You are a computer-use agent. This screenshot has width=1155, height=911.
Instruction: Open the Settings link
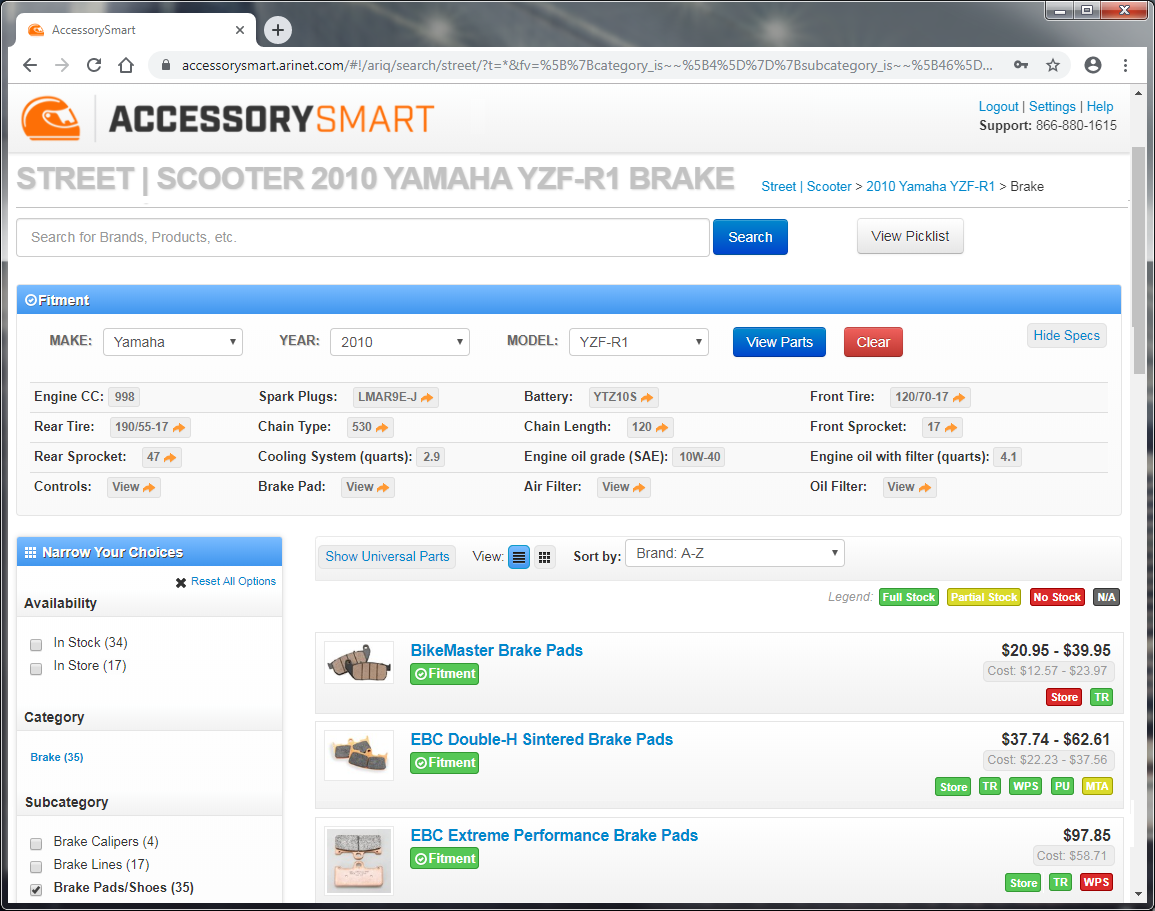tap(1052, 106)
